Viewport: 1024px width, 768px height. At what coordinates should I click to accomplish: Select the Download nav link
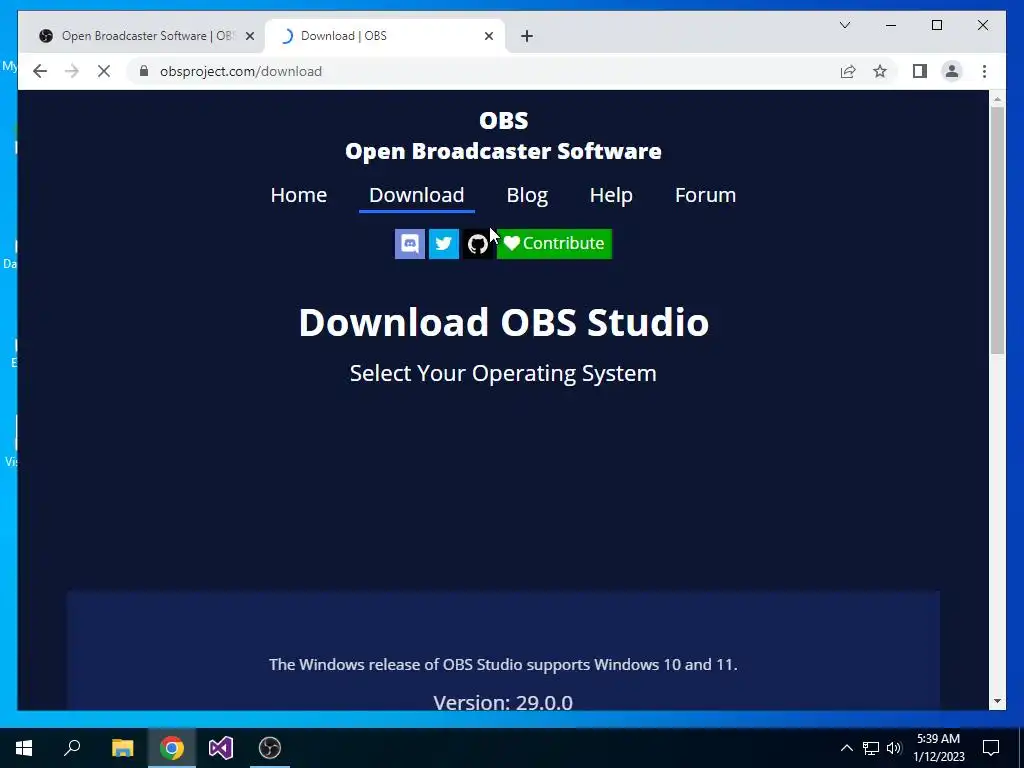tap(417, 195)
